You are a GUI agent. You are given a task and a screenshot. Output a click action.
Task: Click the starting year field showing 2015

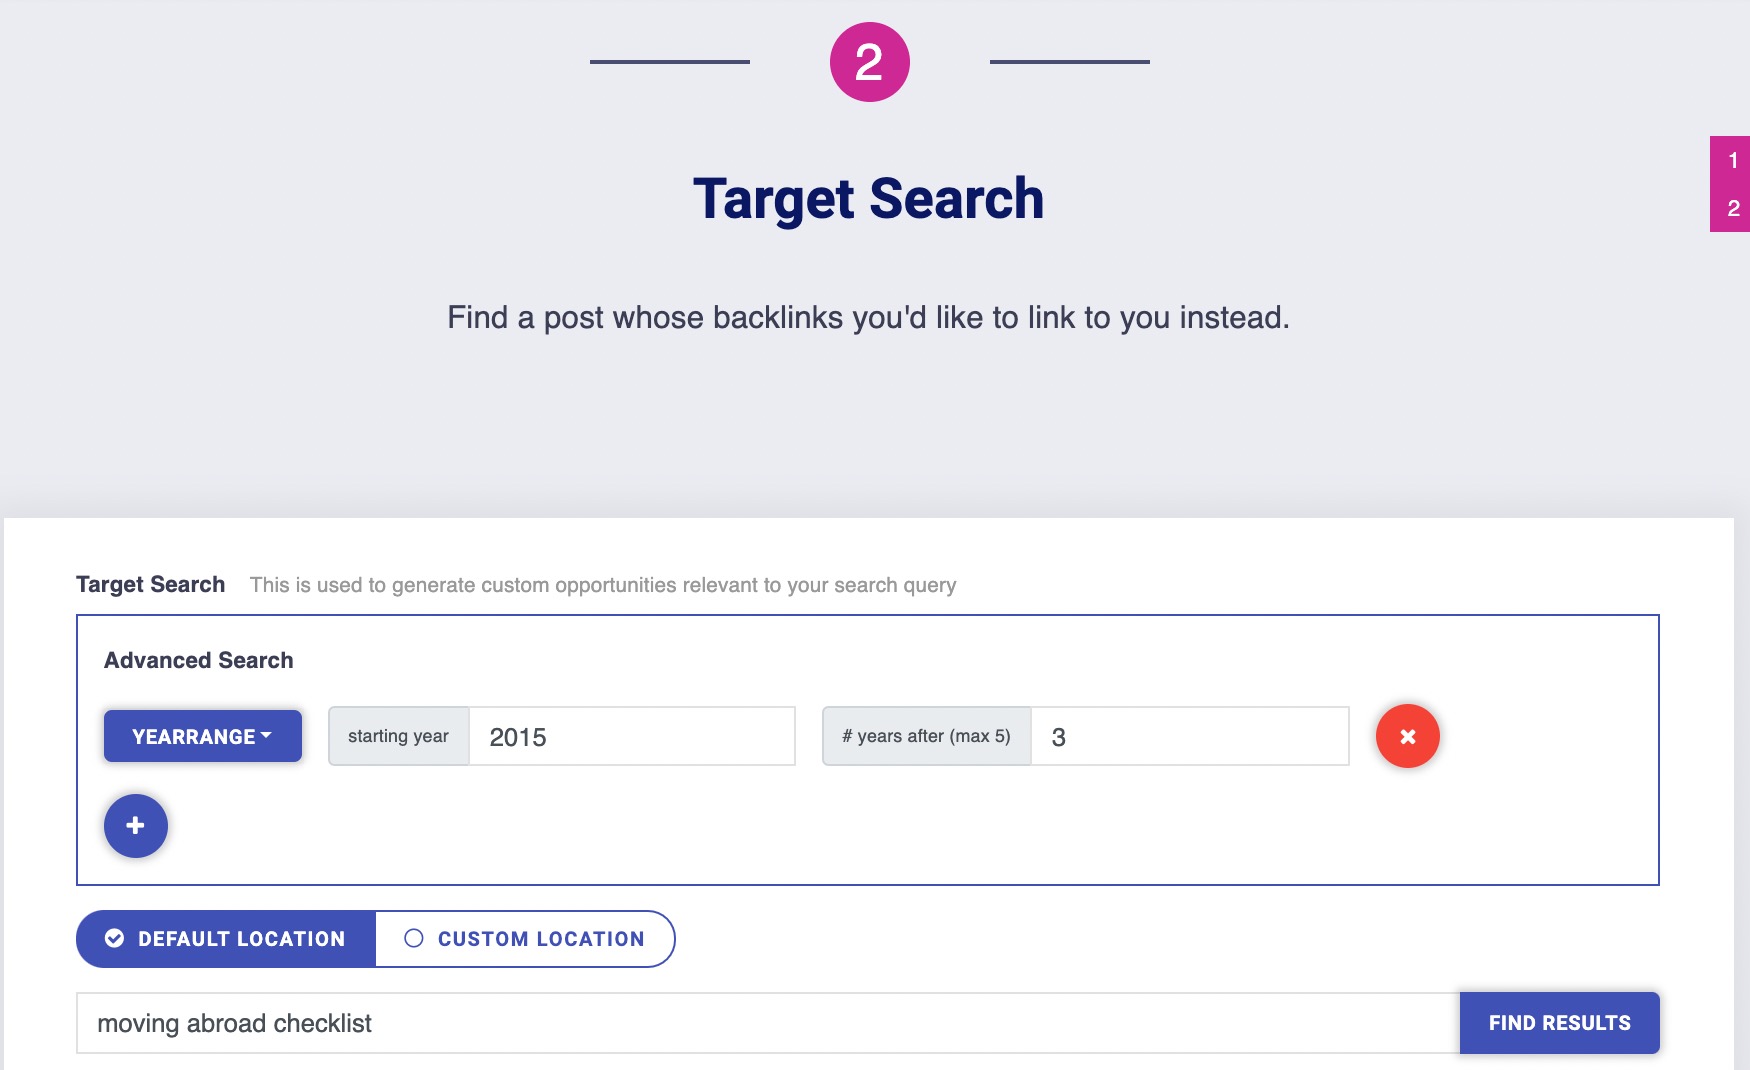(632, 736)
